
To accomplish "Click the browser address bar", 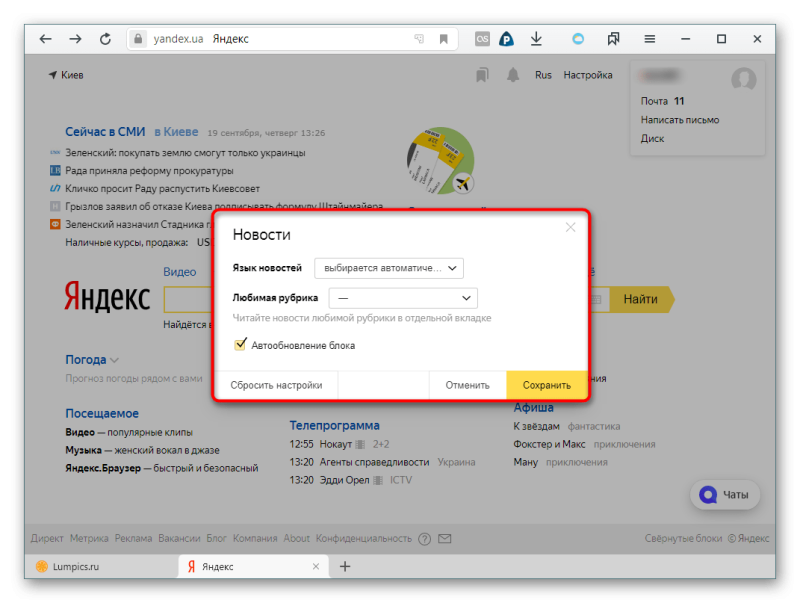I will 292,39.
